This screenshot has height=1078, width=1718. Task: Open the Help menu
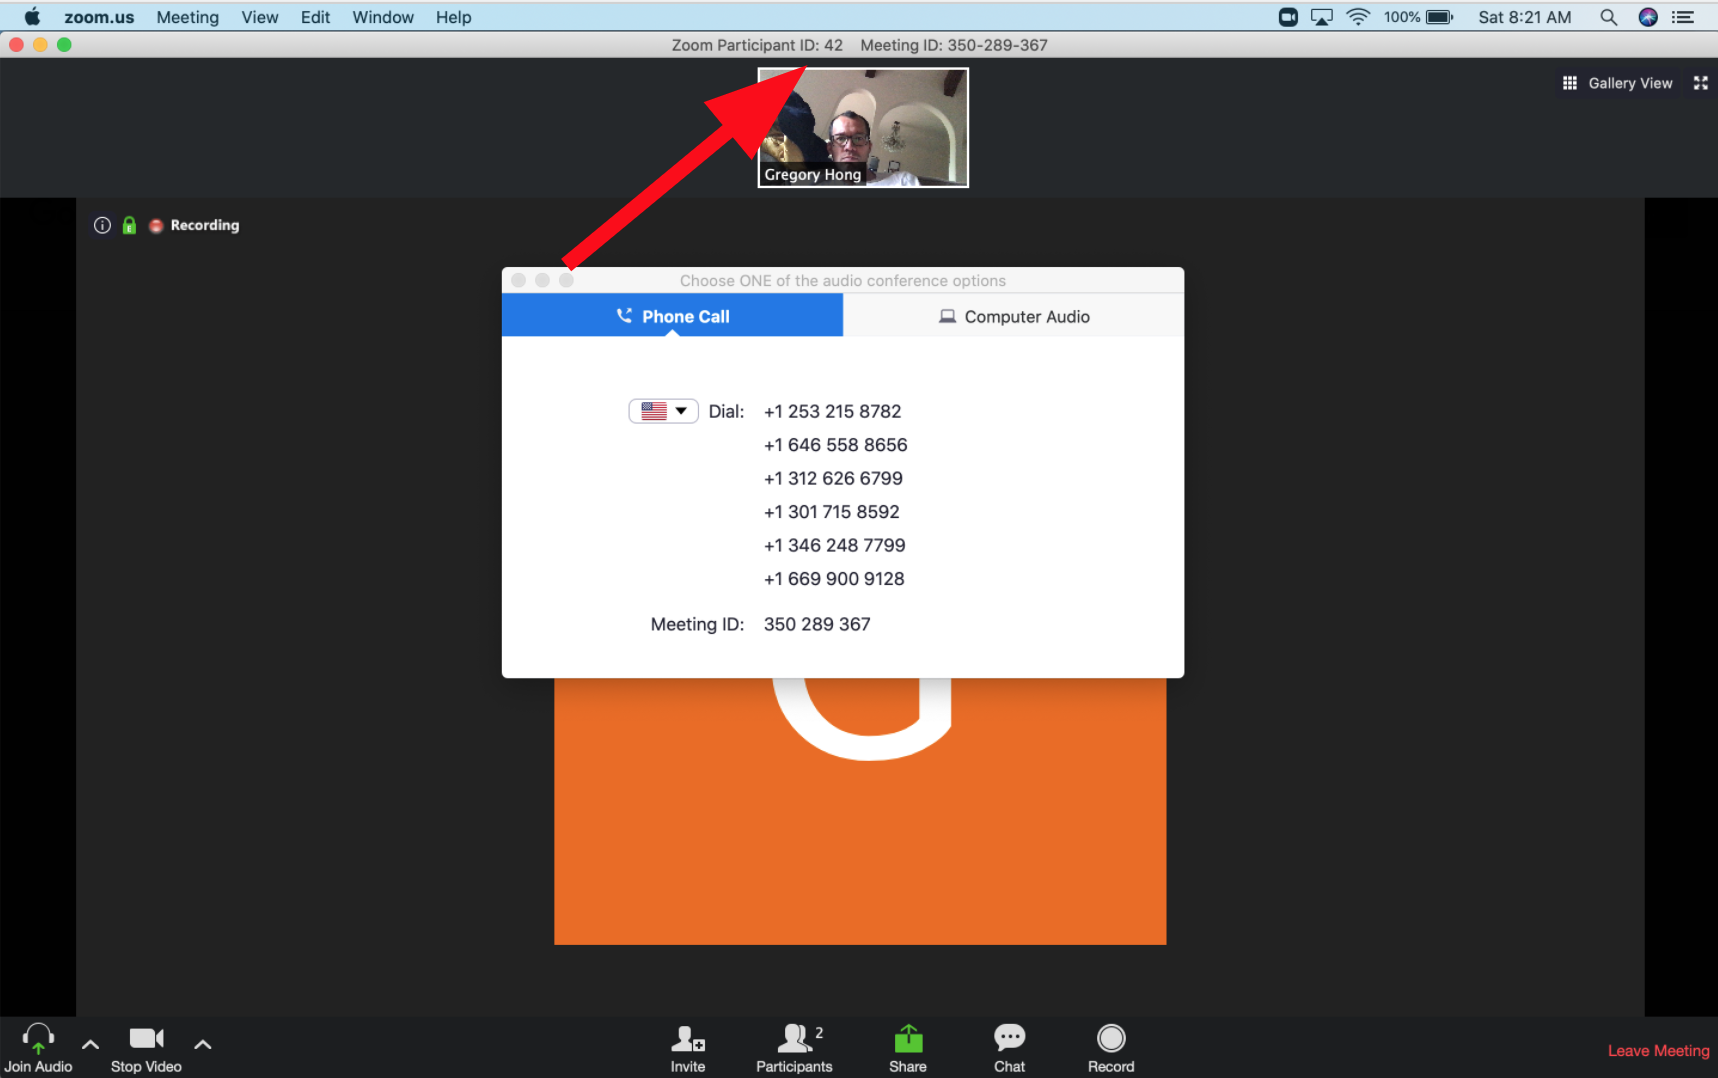coord(453,17)
